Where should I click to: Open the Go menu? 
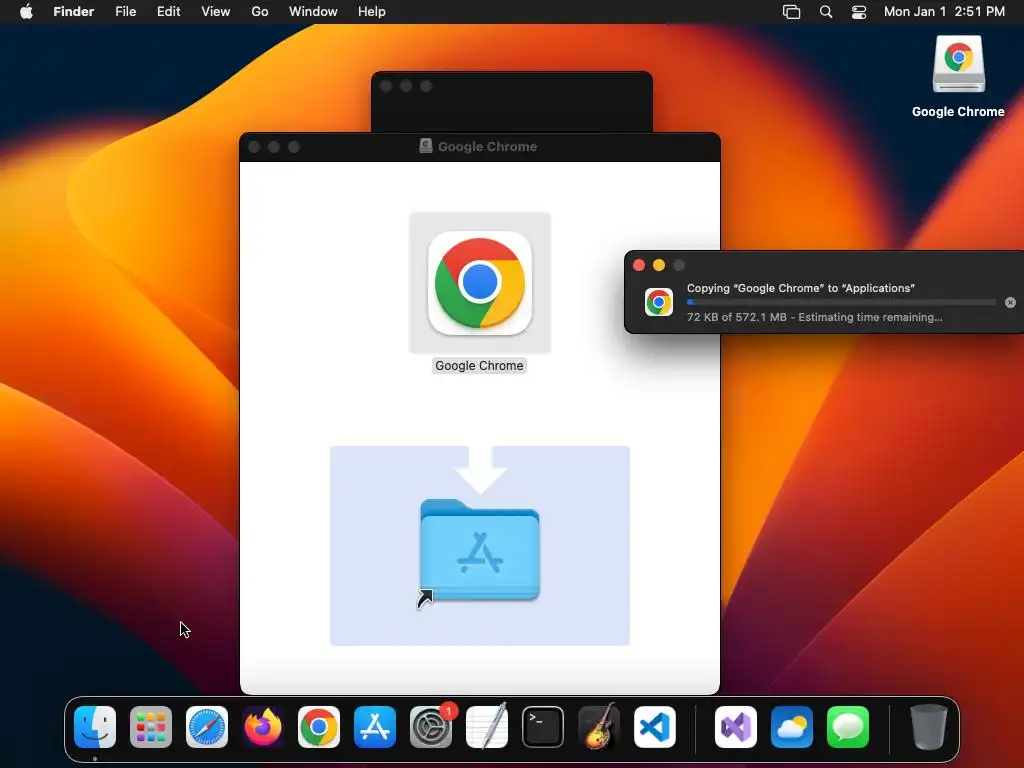tap(260, 12)
